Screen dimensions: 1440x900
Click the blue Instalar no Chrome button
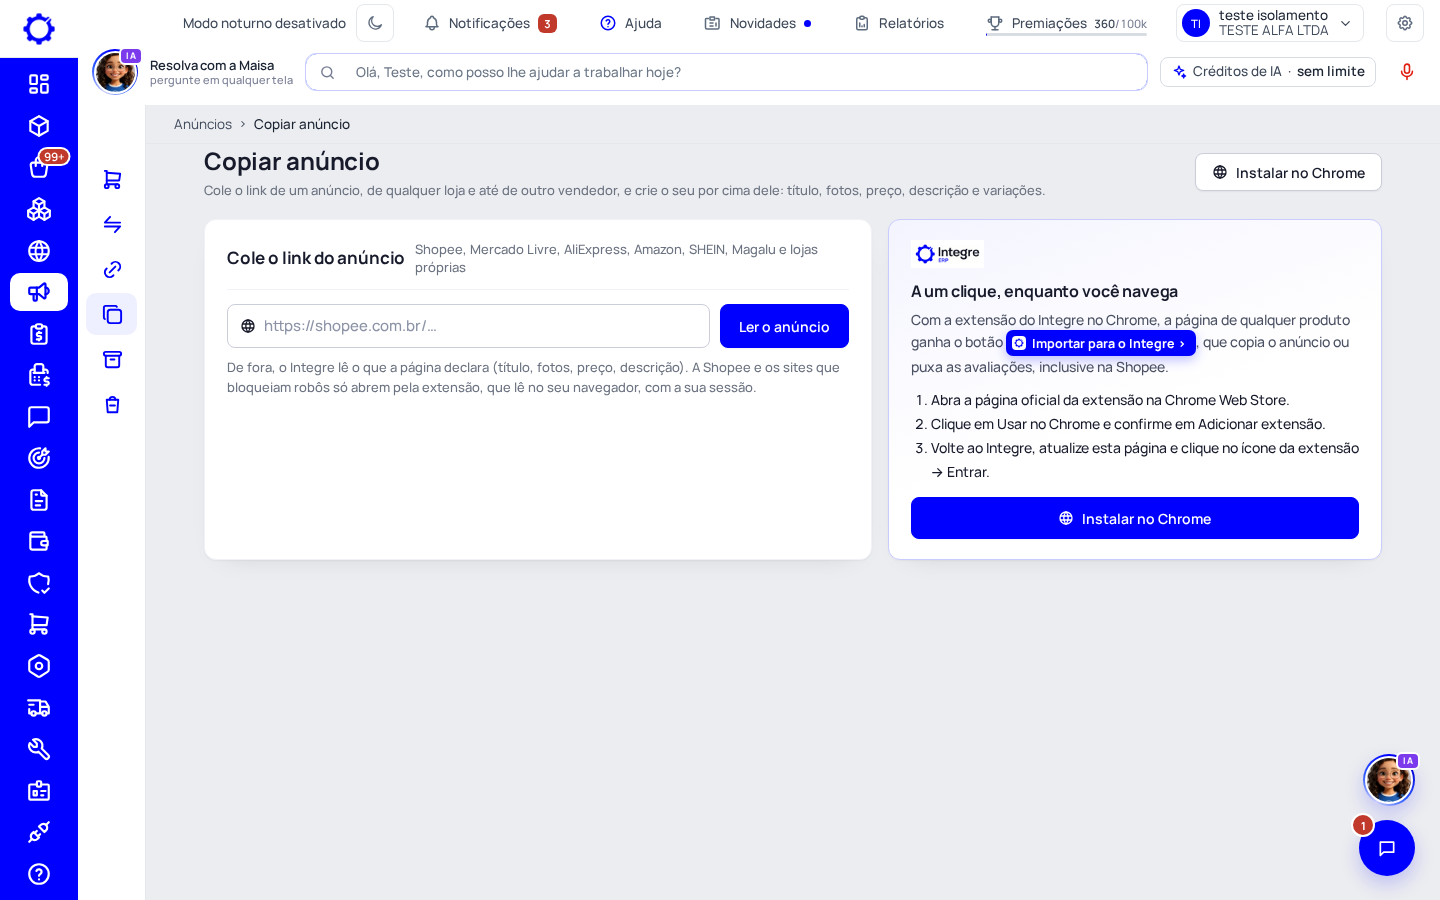coord(1135,518)
